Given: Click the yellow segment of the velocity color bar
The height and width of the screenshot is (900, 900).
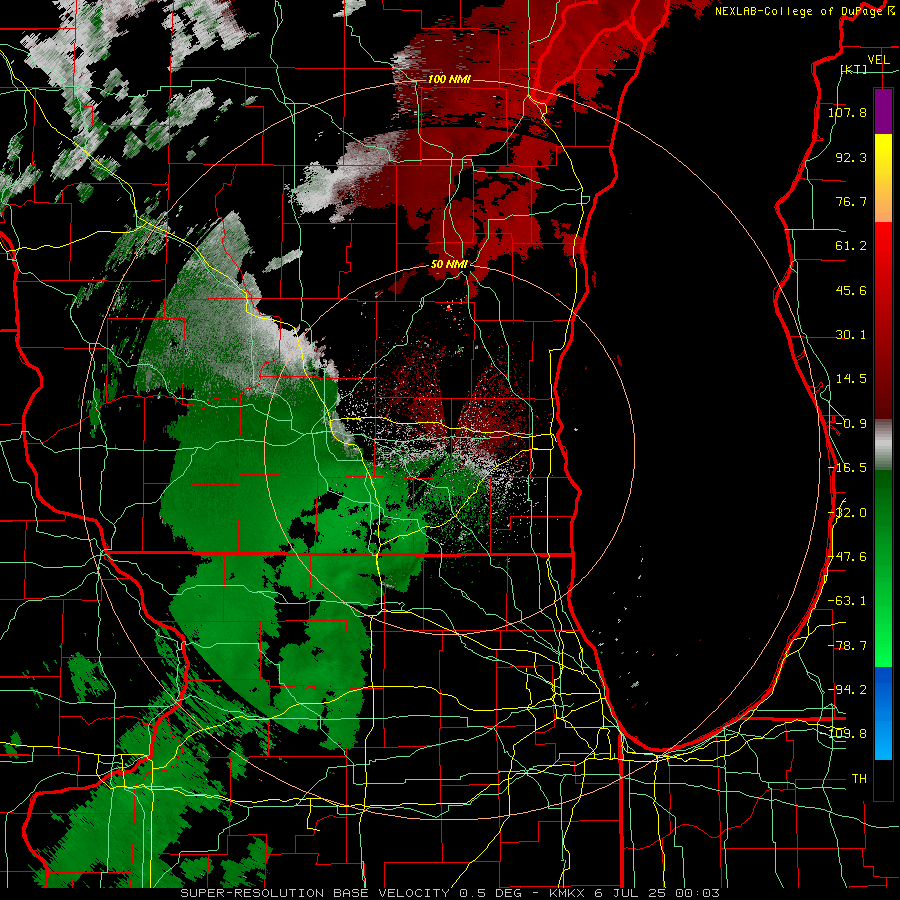Looking at the screenshot, I should pyautogui.click(x=883, y=156).
